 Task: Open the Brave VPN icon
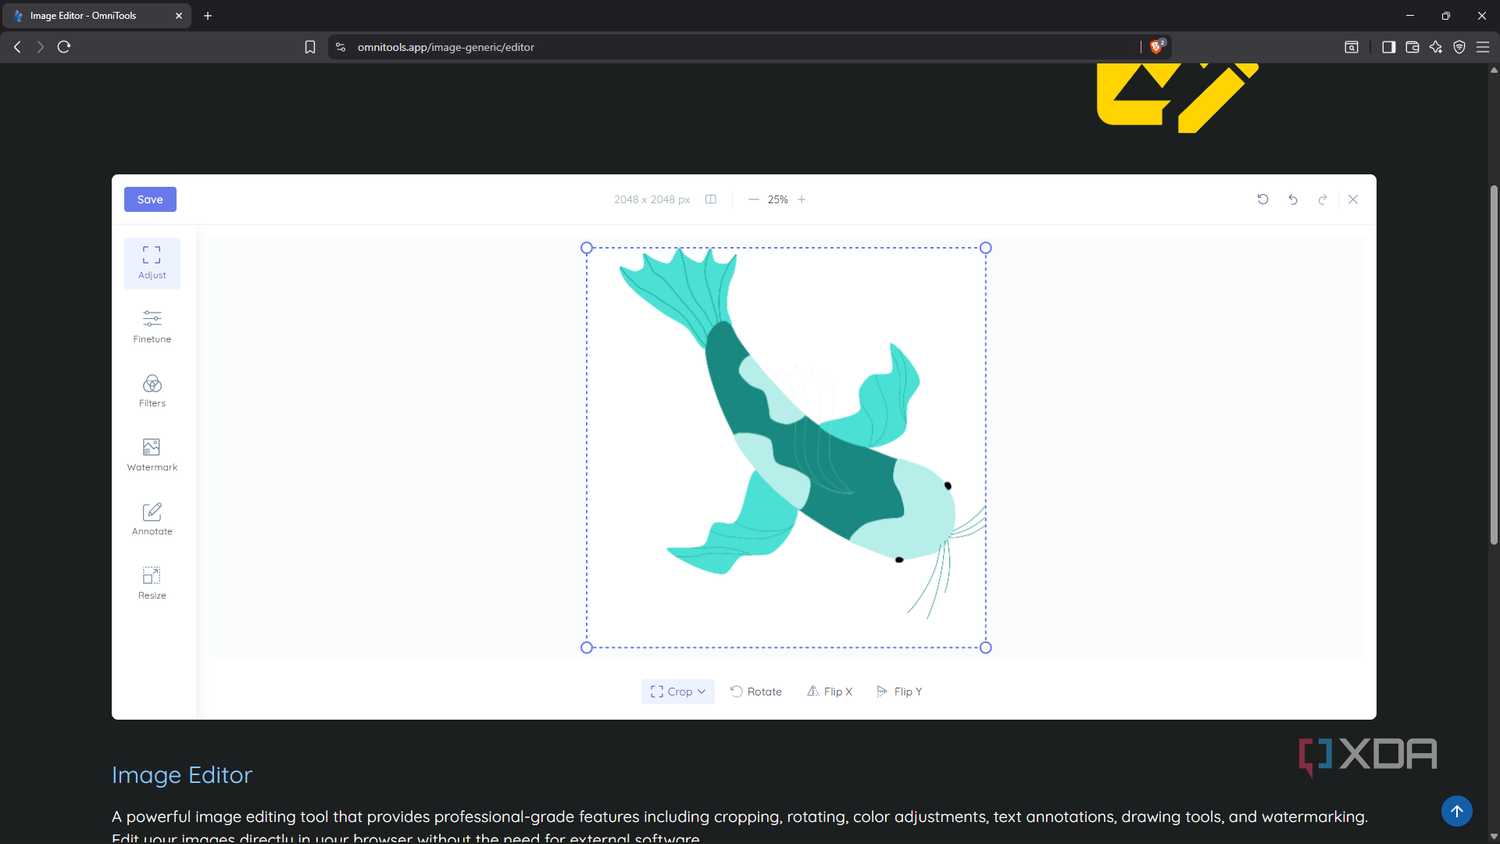[1459, 47]
